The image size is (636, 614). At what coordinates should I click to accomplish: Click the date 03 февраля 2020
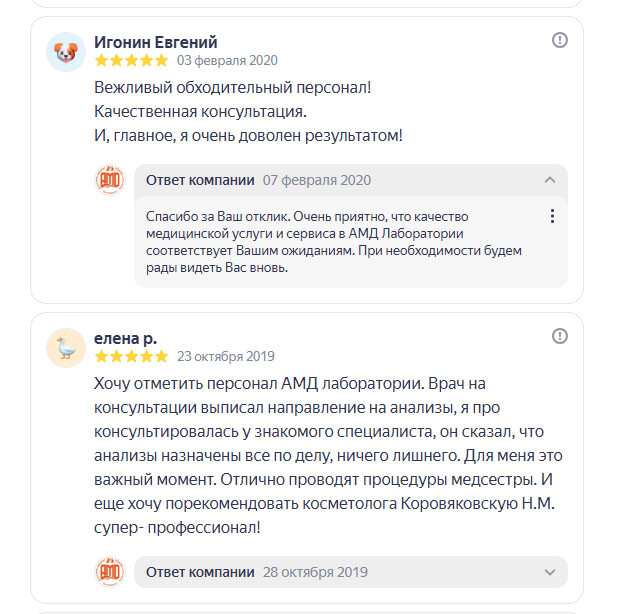pyautogui.click(x=227, y=60)
